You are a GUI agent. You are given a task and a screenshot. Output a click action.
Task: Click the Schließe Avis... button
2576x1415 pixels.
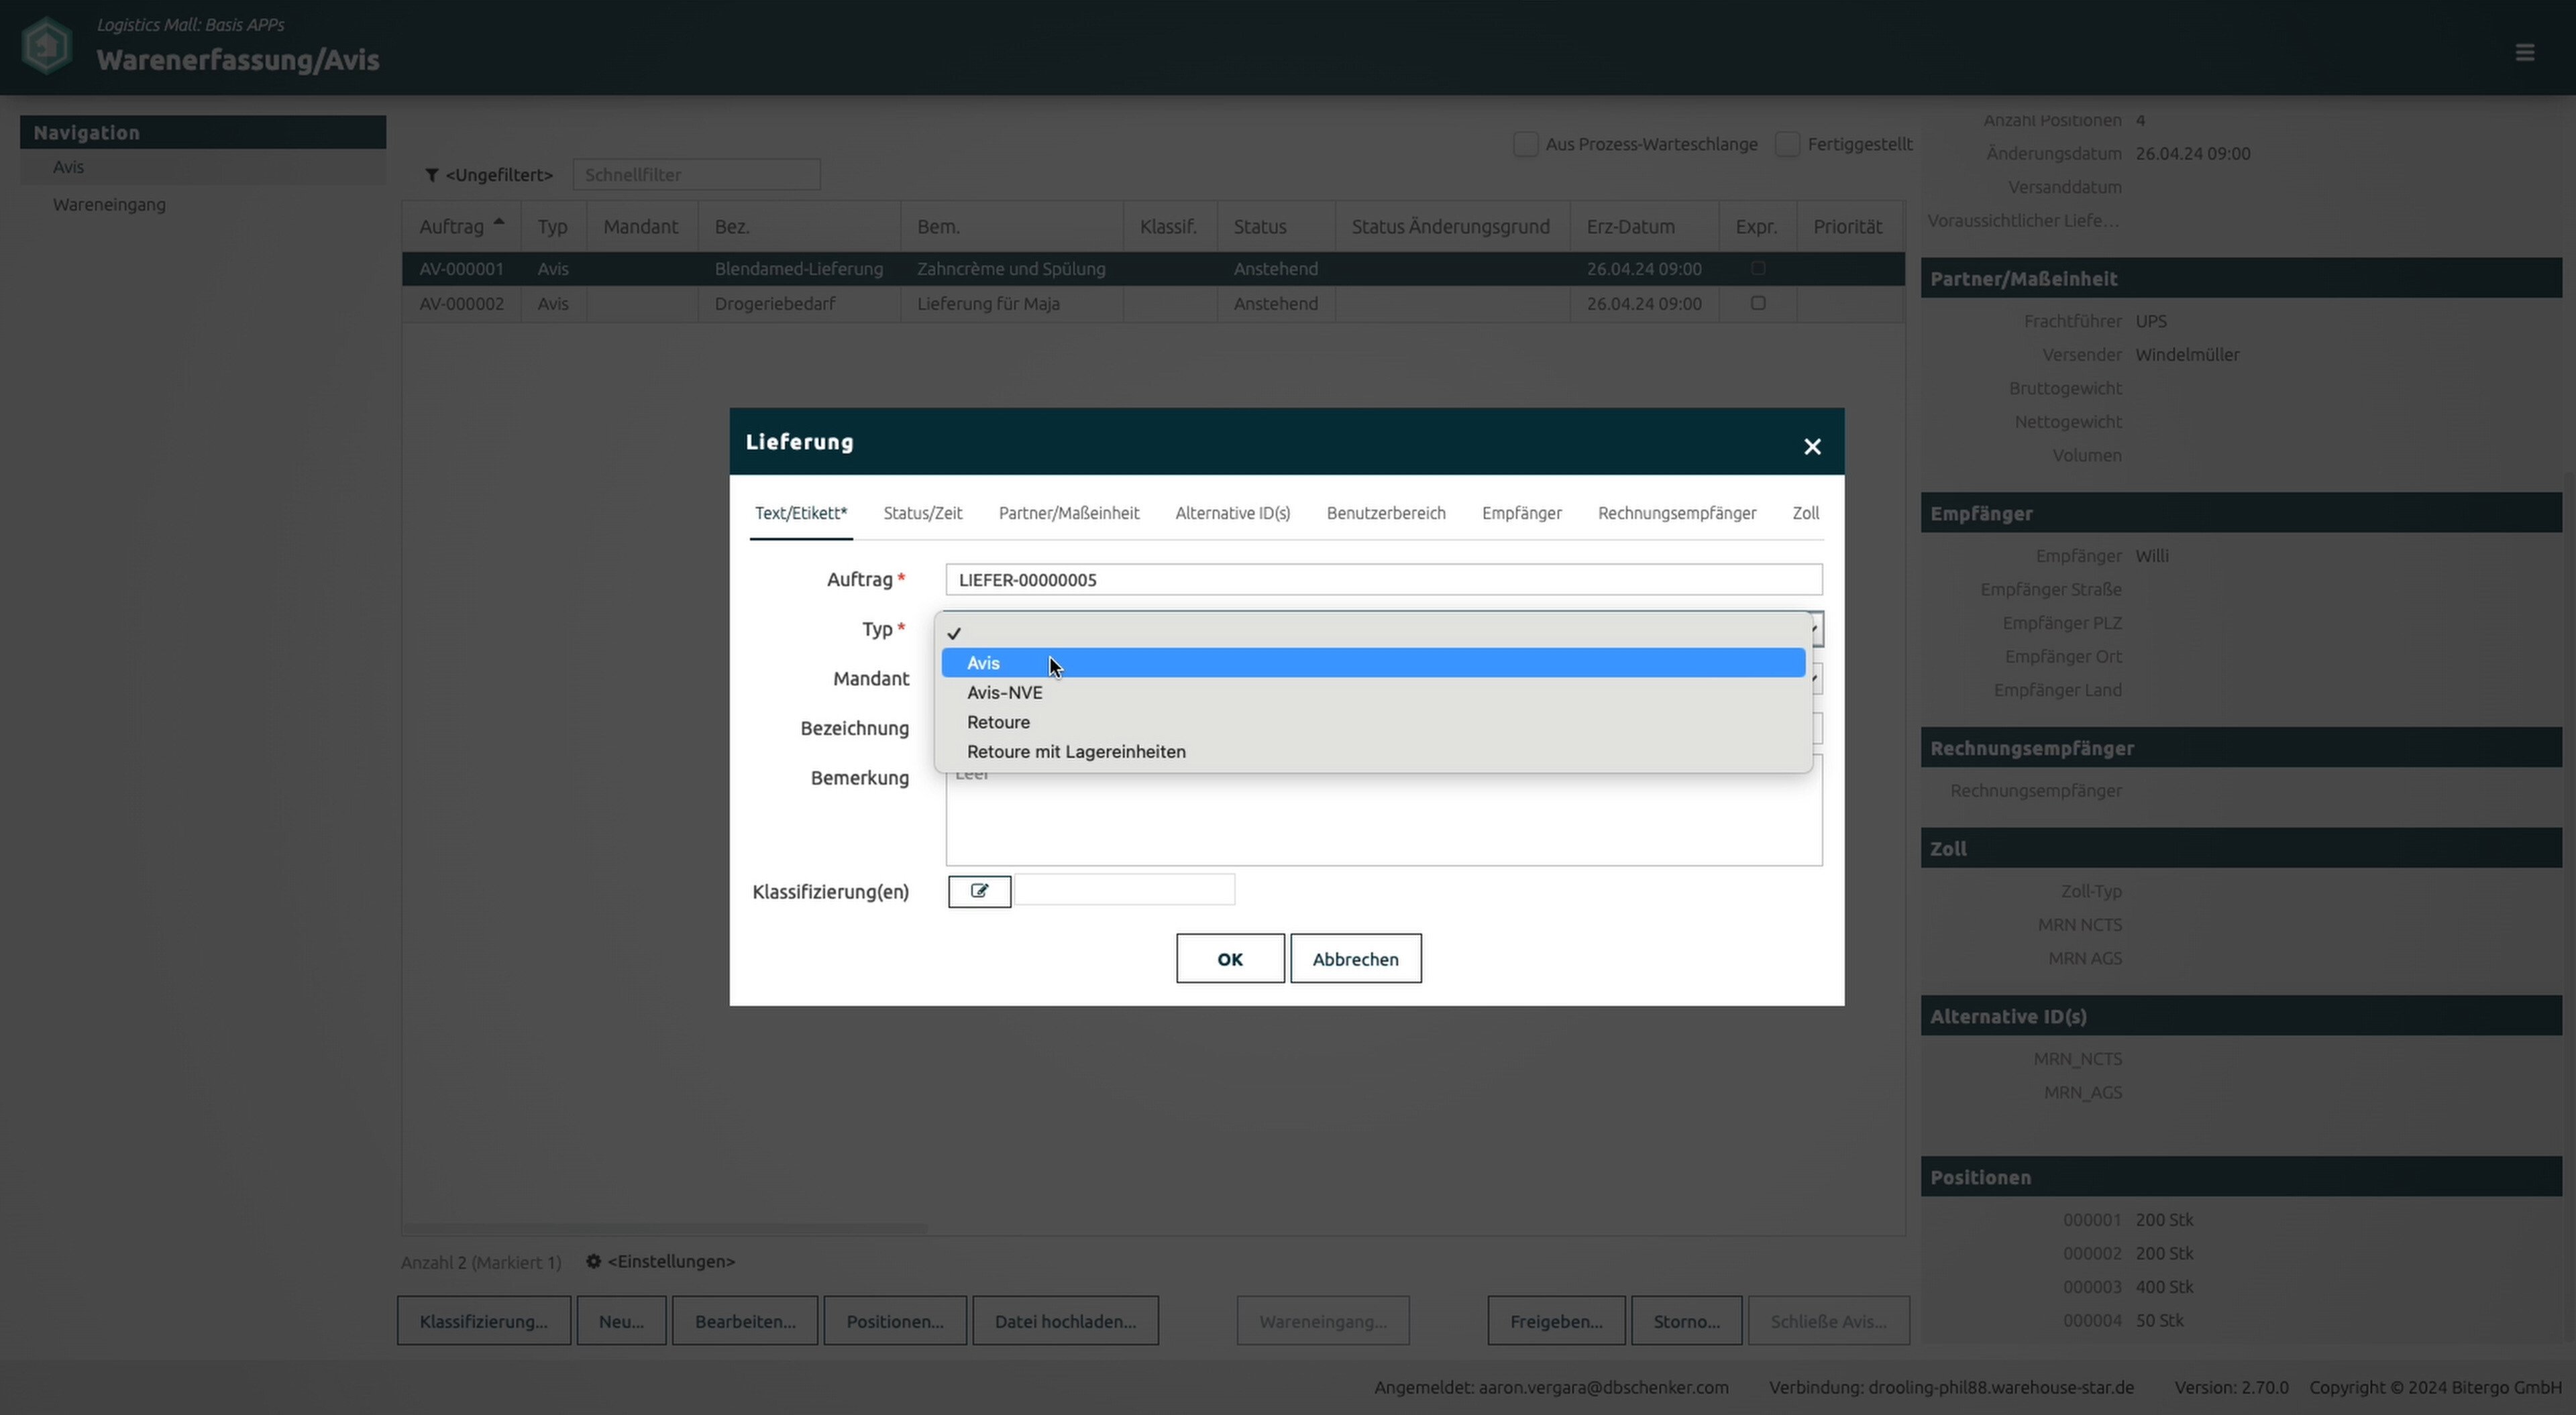coord(1828,1321)
